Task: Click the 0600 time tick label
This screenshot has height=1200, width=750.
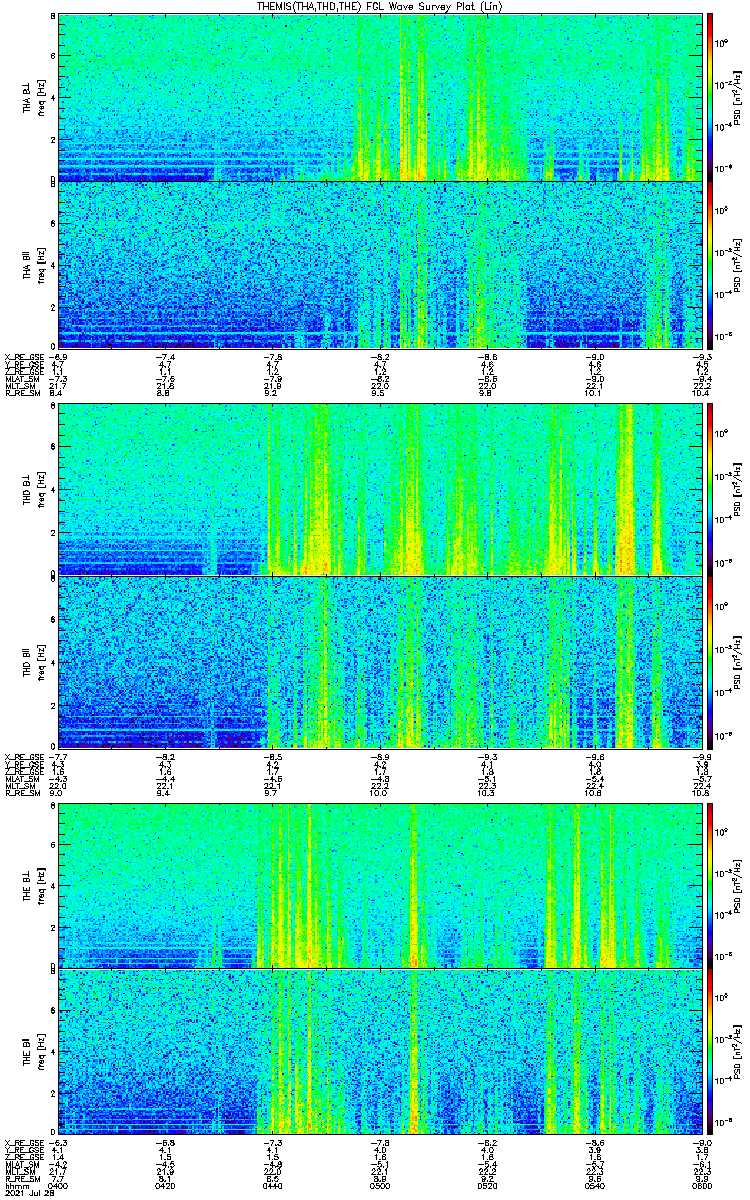Action: tap(700, 1184)
